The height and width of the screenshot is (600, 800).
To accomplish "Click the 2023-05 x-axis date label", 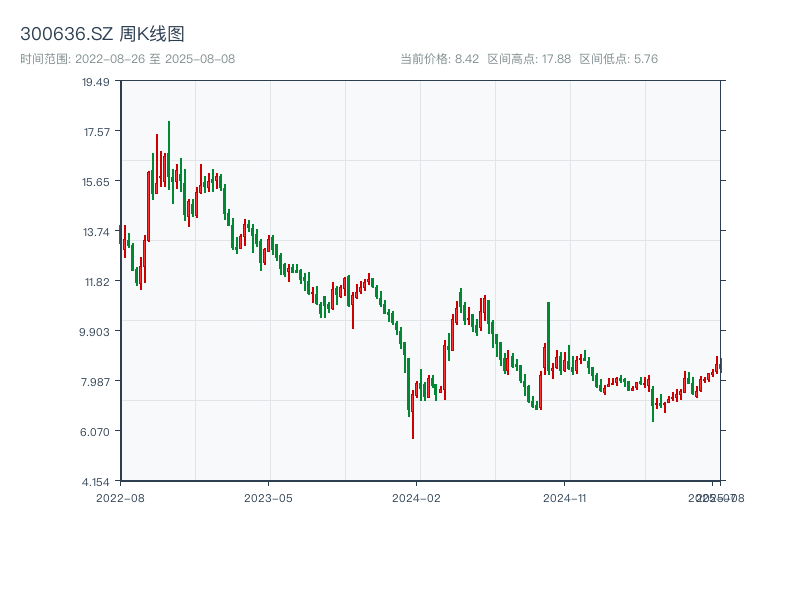I will [x=268, y=497].
